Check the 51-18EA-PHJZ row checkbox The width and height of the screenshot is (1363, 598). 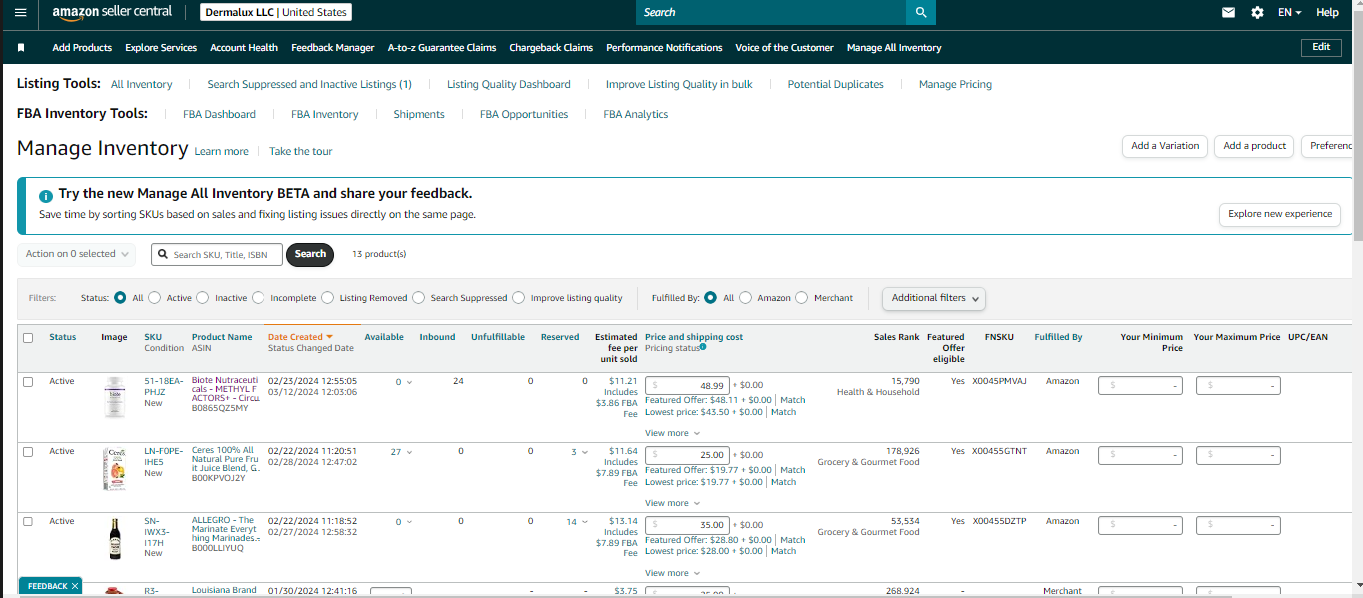pyautogui.click(x=28, y=382)
